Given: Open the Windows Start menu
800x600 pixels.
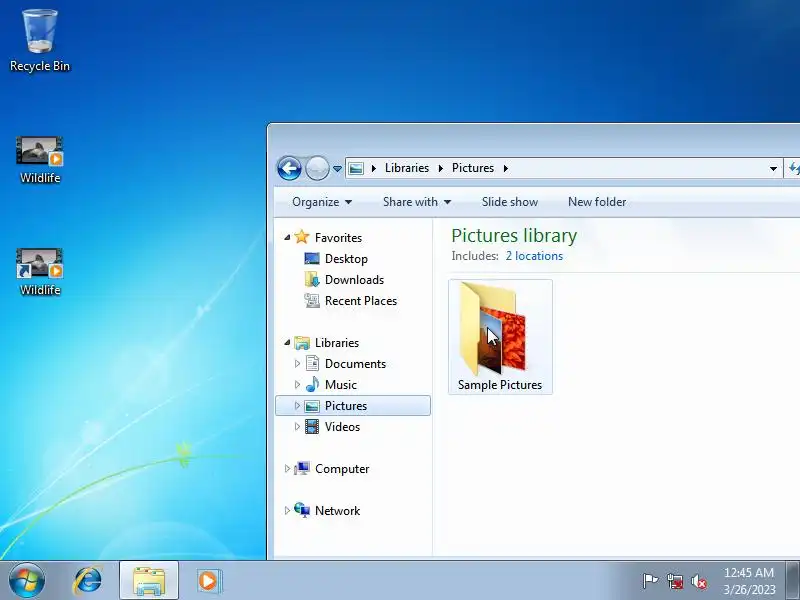Looking at the screenshot, I should coord(27,581).
